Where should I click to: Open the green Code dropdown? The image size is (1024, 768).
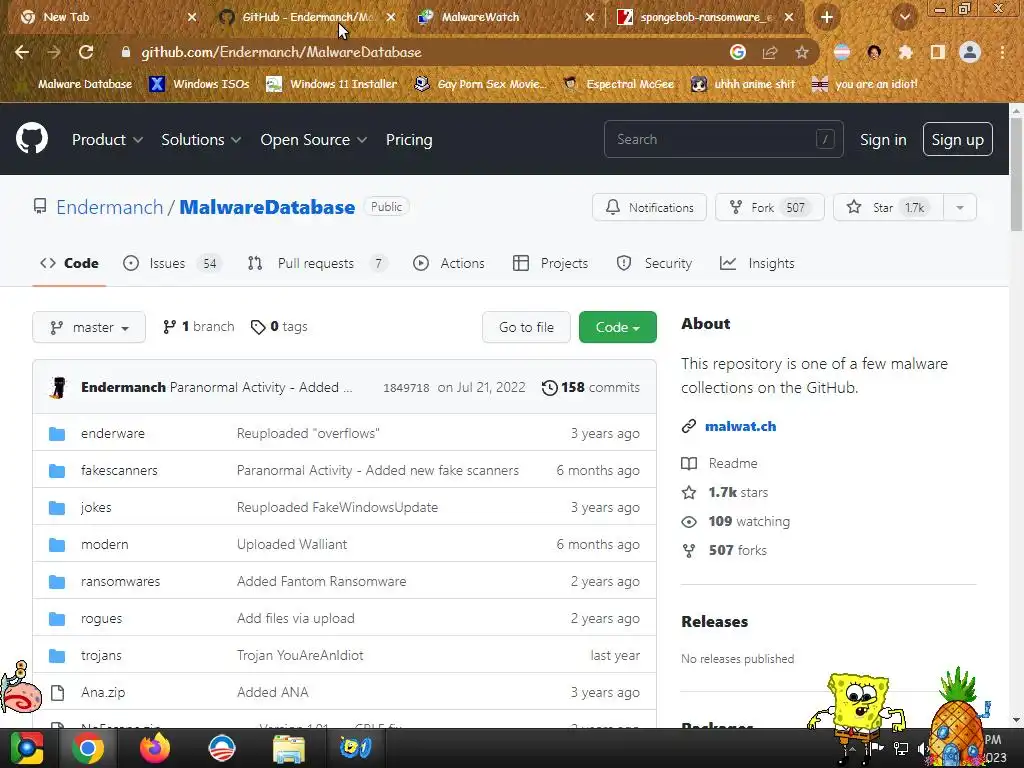[x=618, y=327]
